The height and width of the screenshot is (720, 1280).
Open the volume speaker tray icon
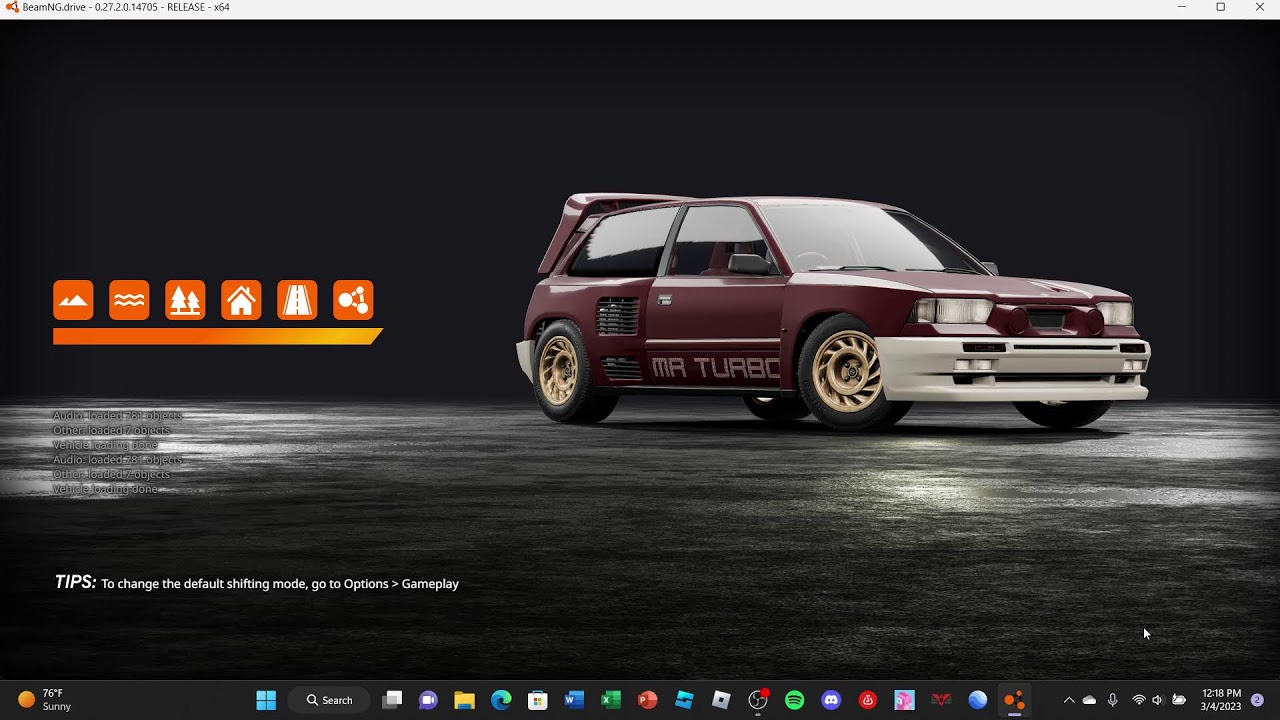click(1158, 700)
